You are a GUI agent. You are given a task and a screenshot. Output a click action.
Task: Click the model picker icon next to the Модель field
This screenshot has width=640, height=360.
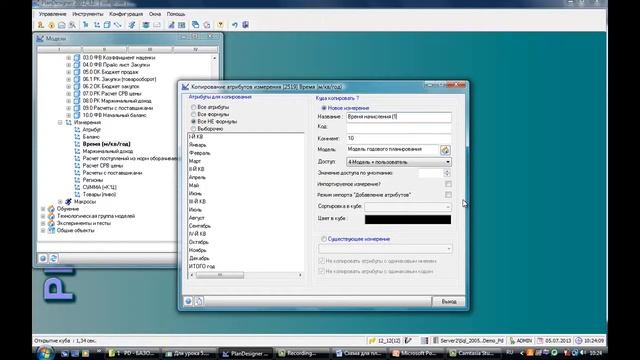click(x=445, y=150)
